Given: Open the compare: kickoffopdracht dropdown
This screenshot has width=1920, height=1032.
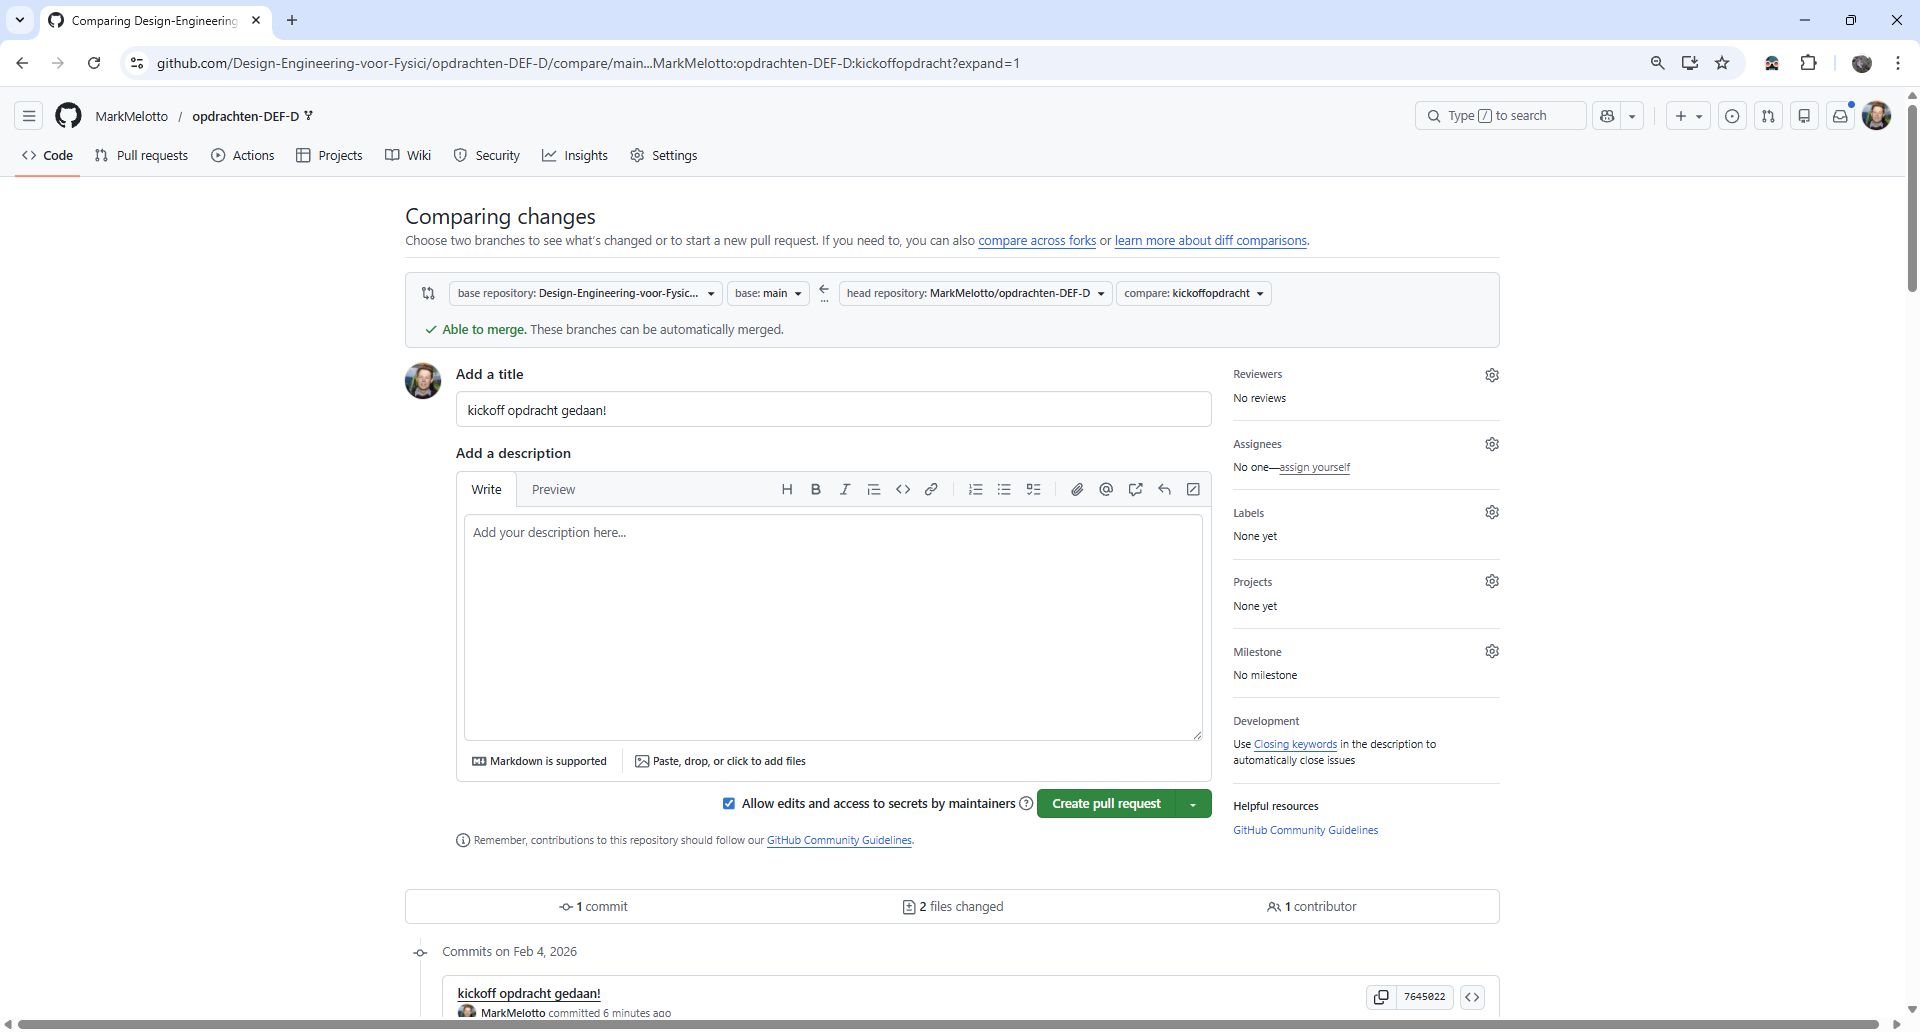Looking at the screenshot, I should 1194,292.
